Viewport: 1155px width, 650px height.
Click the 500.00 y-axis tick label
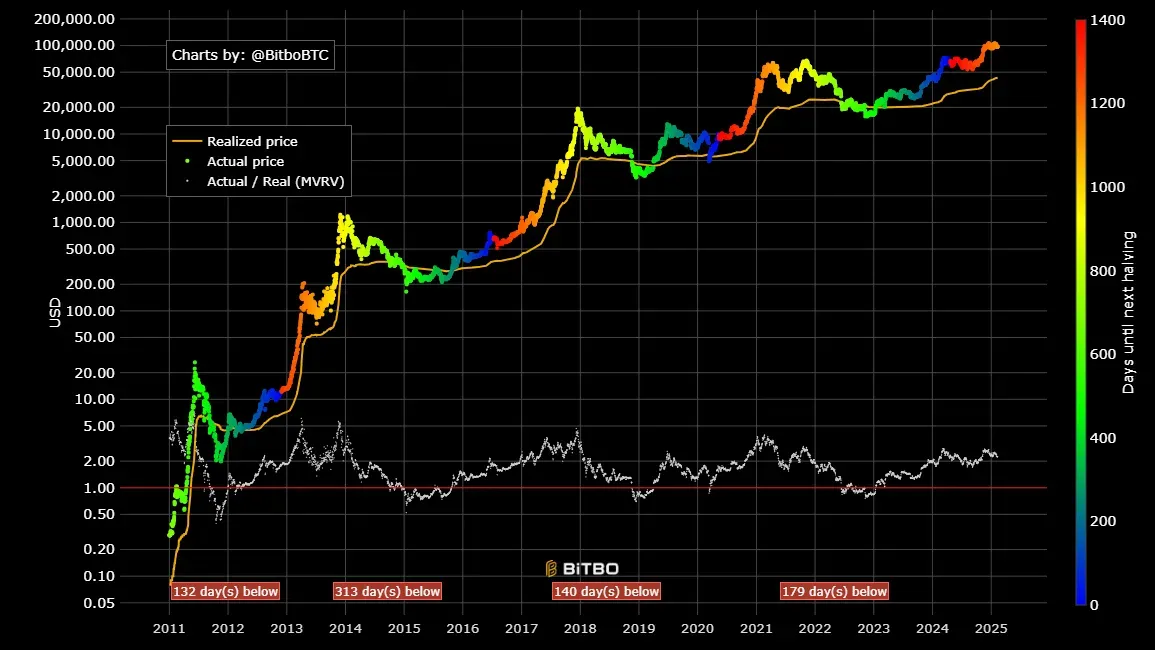[91, 249]
